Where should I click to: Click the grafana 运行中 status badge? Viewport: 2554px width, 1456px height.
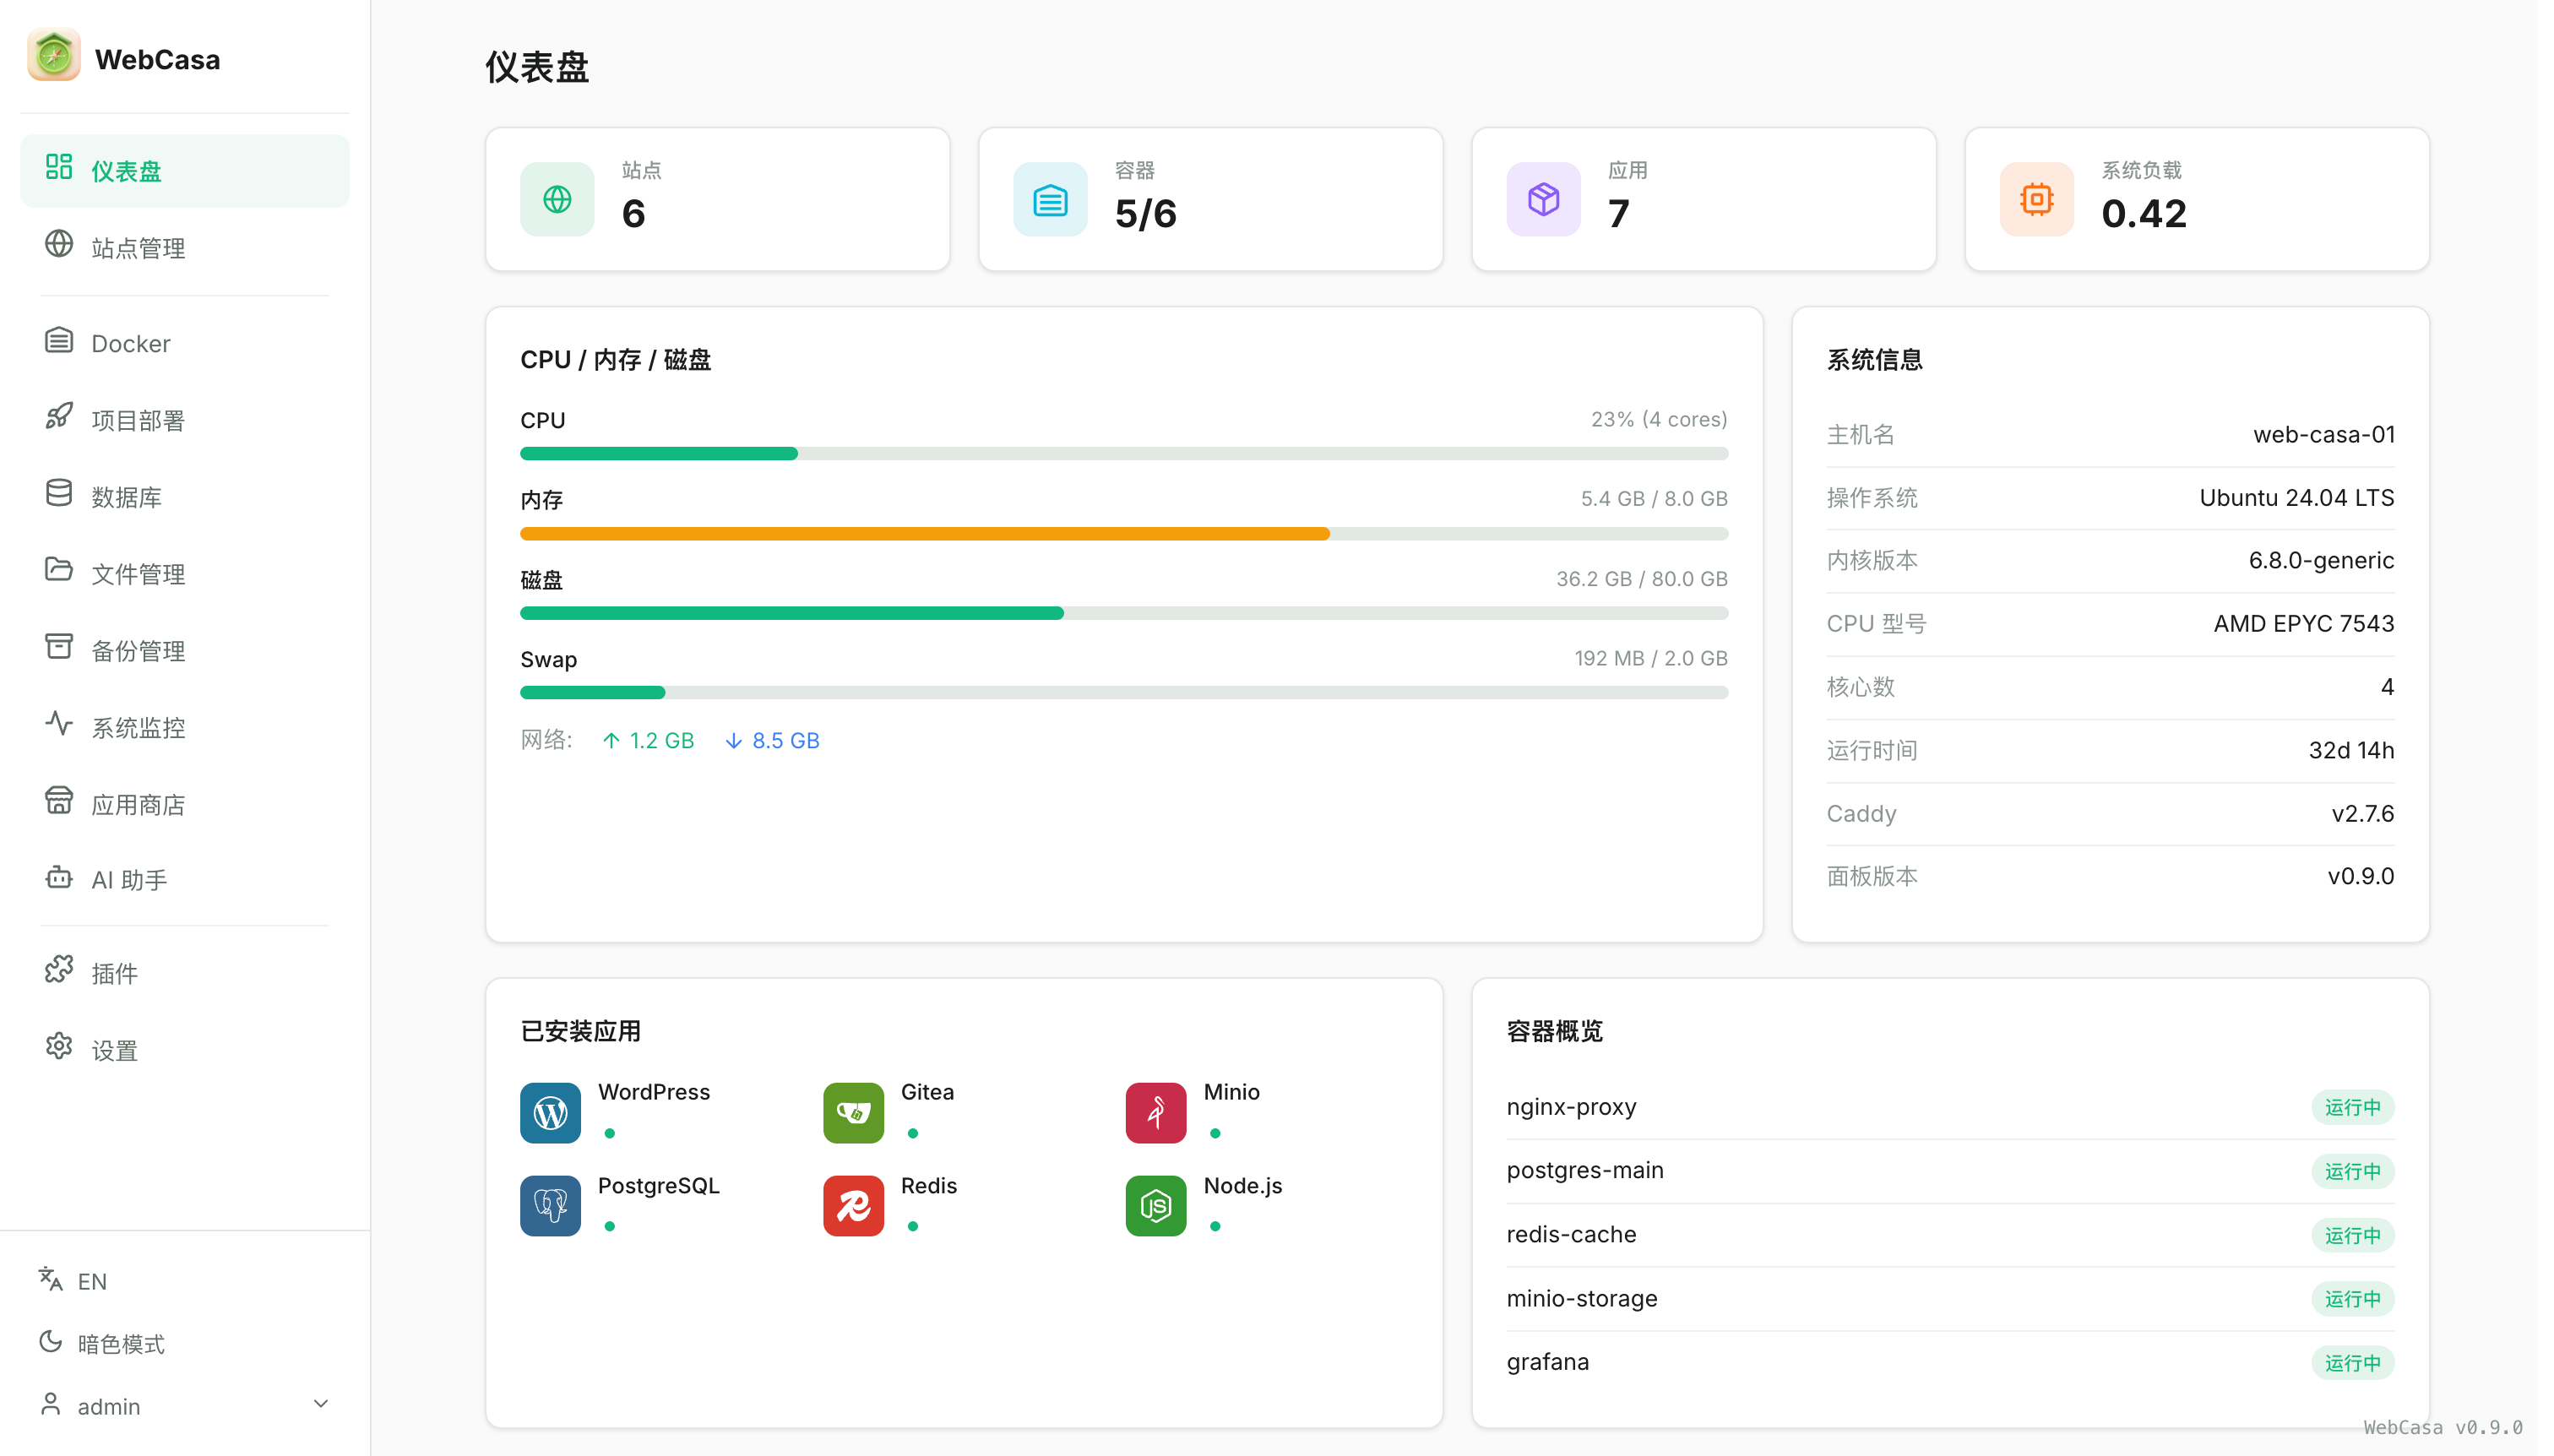pos(2352,1362)
